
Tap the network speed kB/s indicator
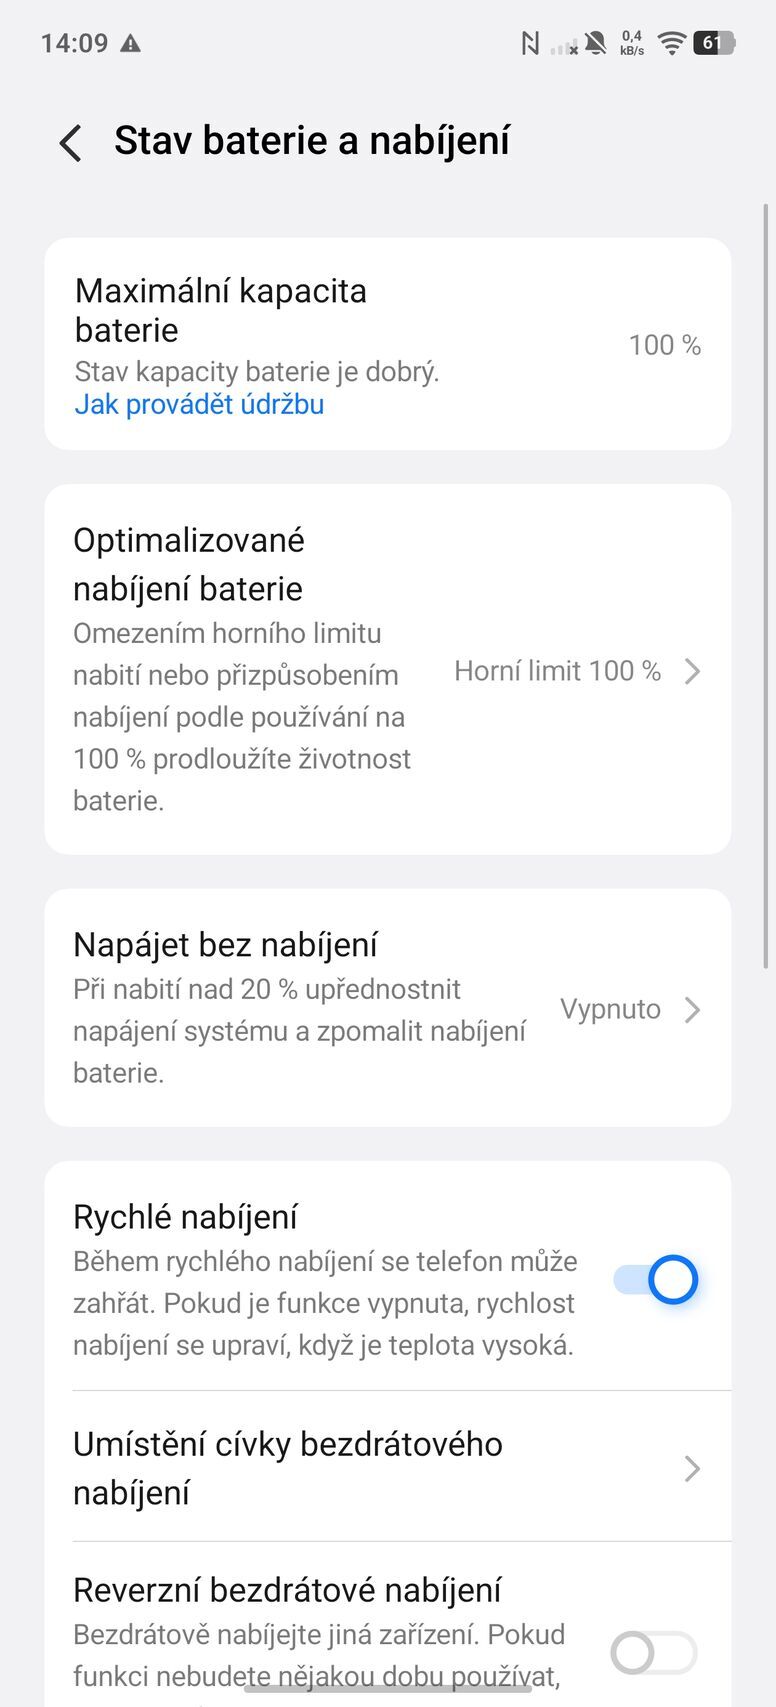pyautogui.click(x=632, y=43)
